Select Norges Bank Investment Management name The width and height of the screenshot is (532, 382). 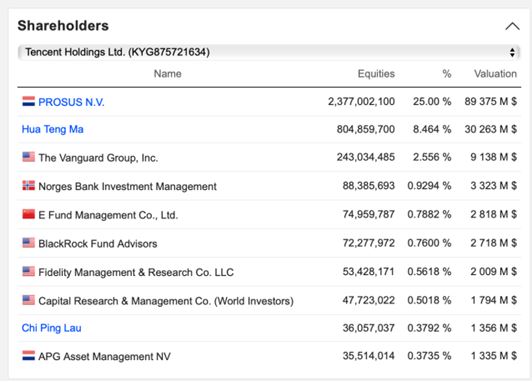tap(128, 186)
